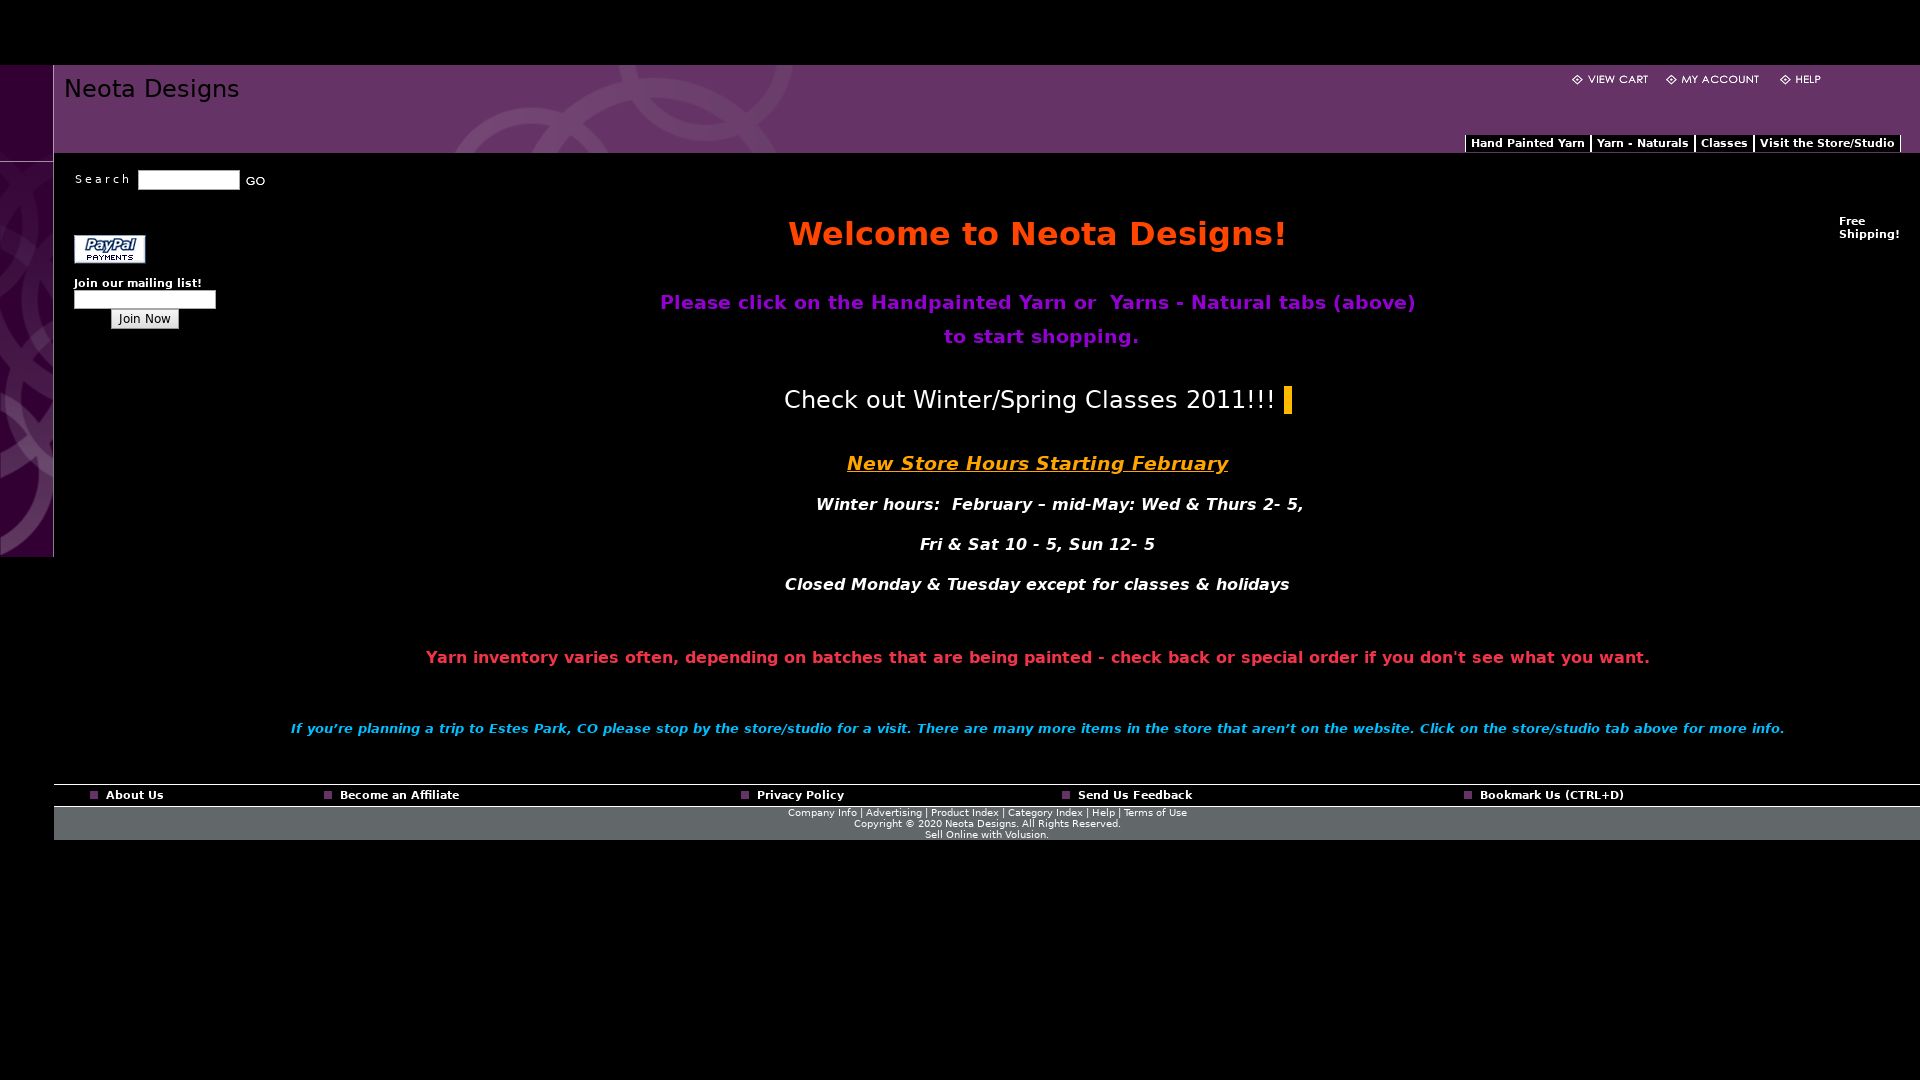Open the Hand Painted Yarn tab

[x=1527, y=144]
